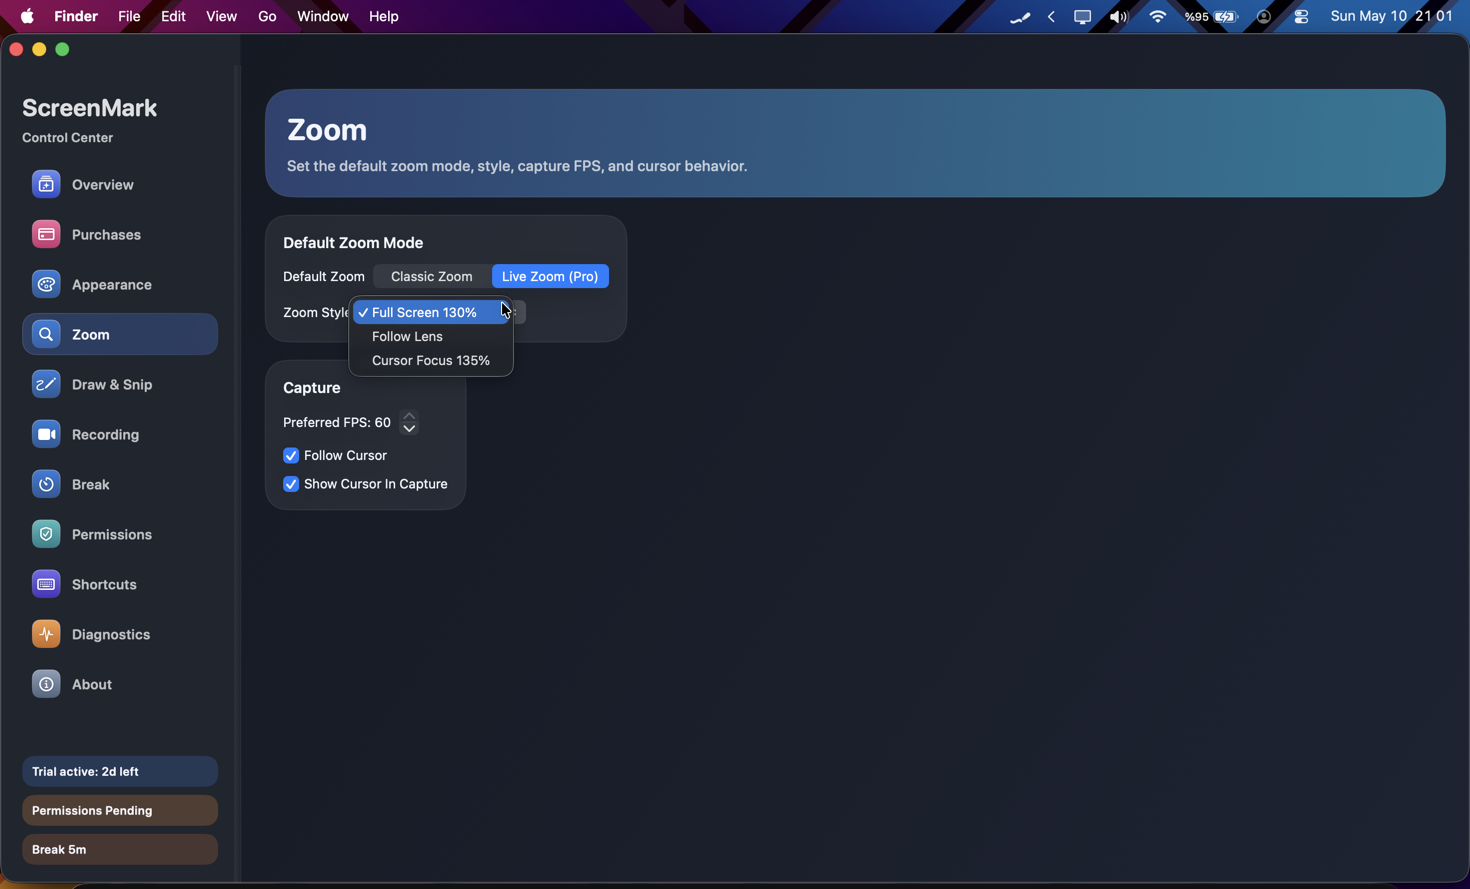1470x889 pixels.
Task: Open the Overview sidebar icon
Action: coord(46,184)
